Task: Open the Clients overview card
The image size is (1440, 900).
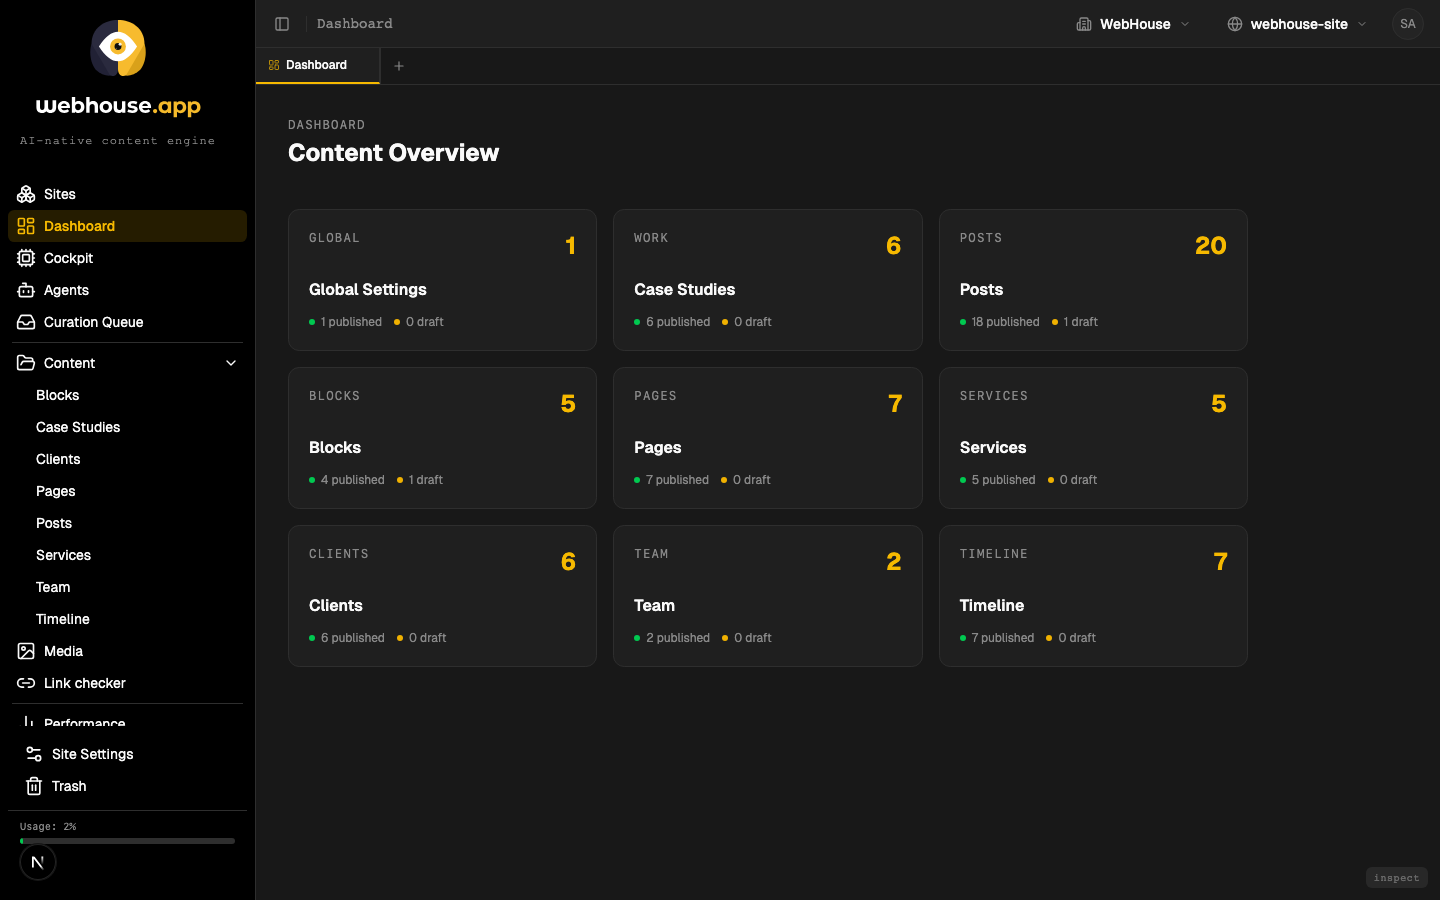Action: (x=442, y=596)
